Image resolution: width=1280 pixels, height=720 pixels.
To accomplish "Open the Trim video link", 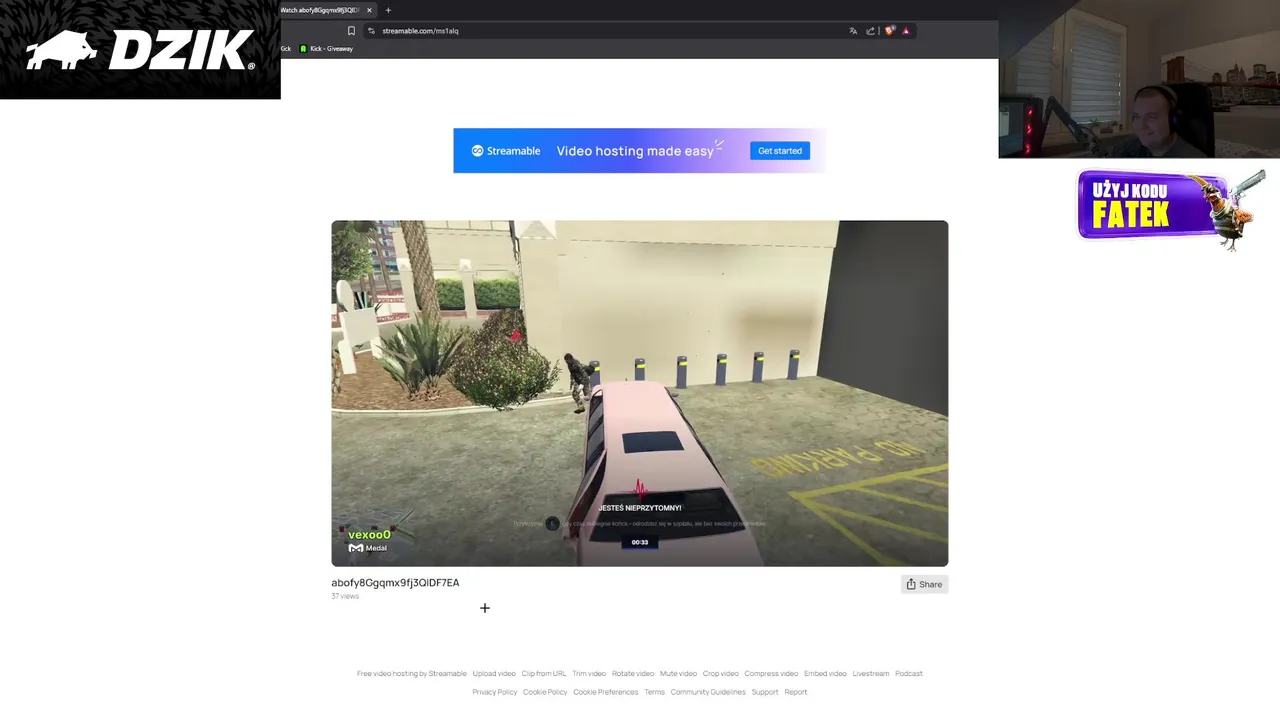I will [589, 674].
